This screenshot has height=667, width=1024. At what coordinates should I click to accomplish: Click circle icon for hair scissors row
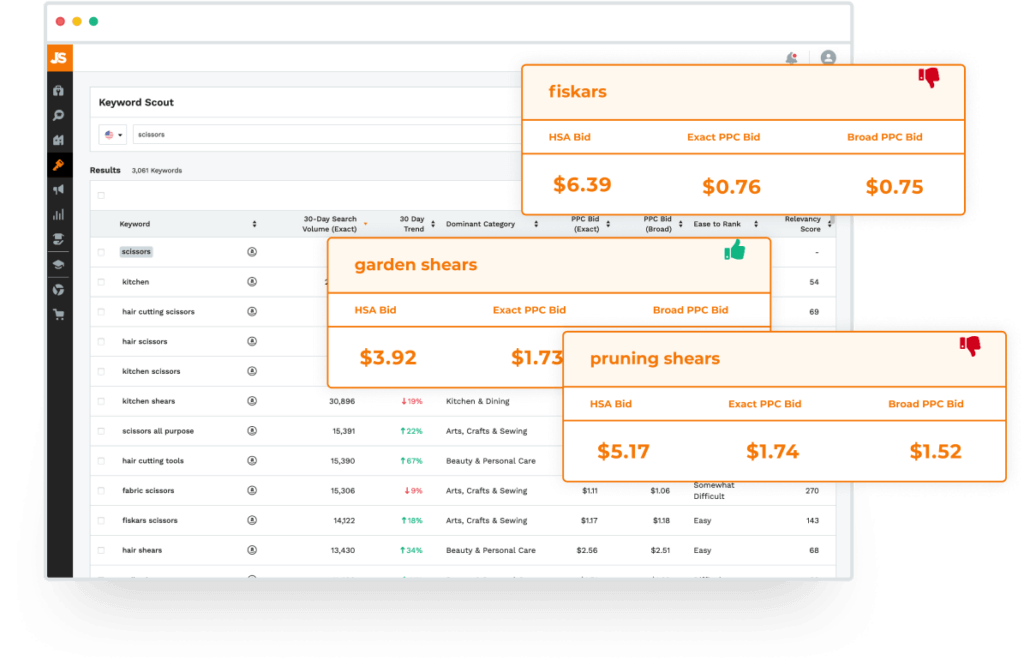[x=252, y=341]
